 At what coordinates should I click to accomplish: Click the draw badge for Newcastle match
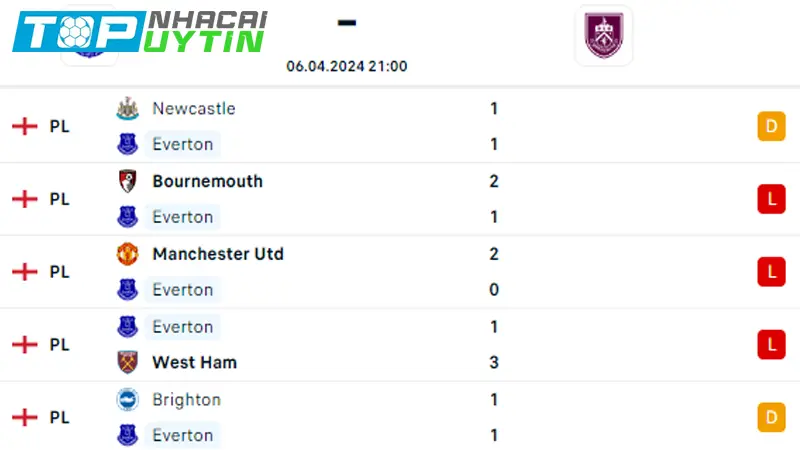coord(771,126)
